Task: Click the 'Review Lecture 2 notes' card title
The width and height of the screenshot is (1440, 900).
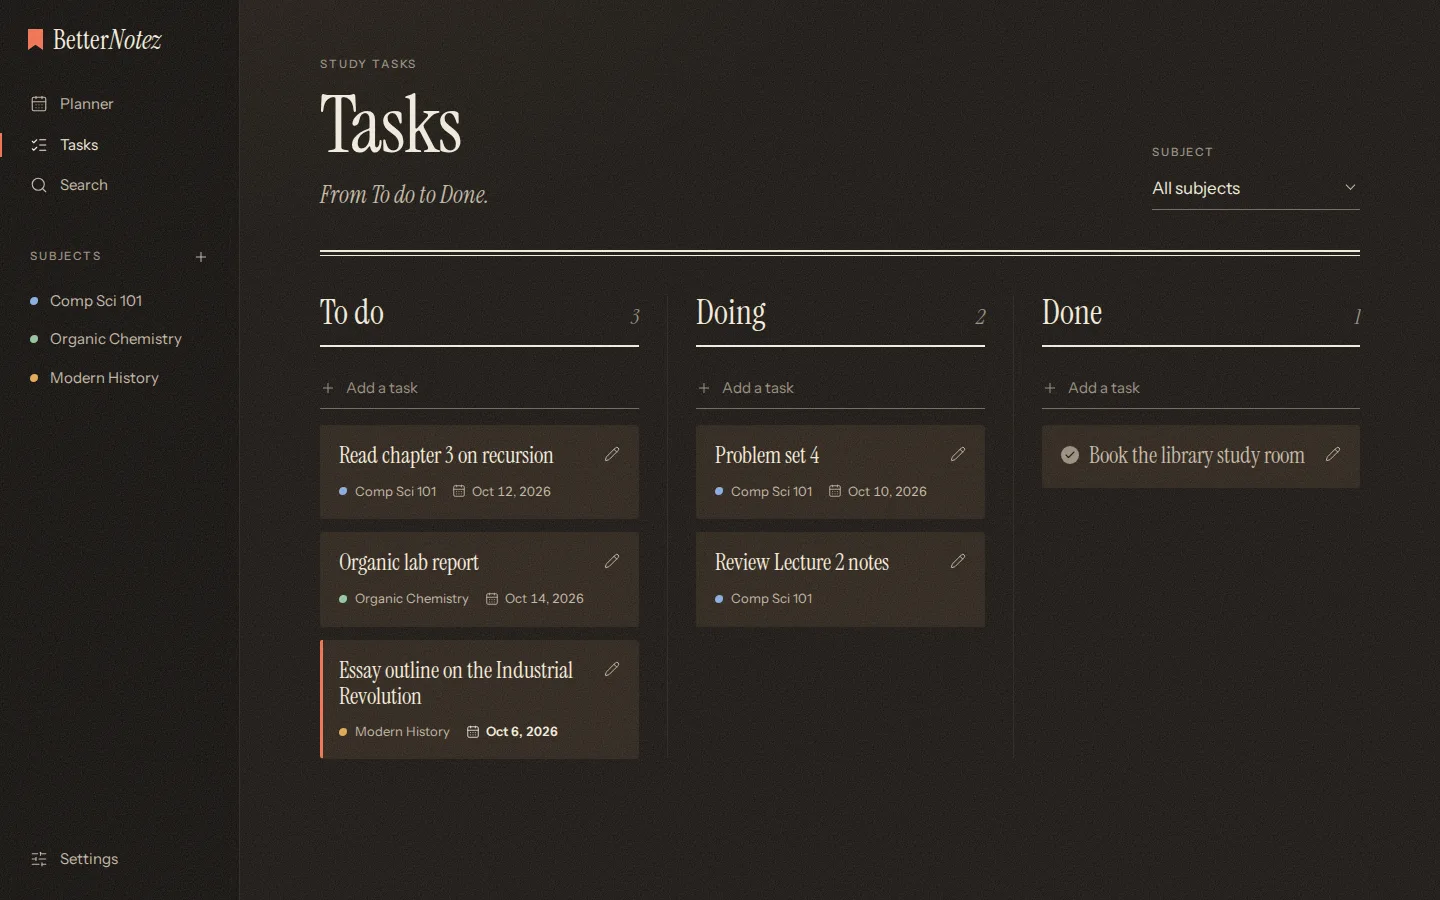Action: (x=802, y=562)
